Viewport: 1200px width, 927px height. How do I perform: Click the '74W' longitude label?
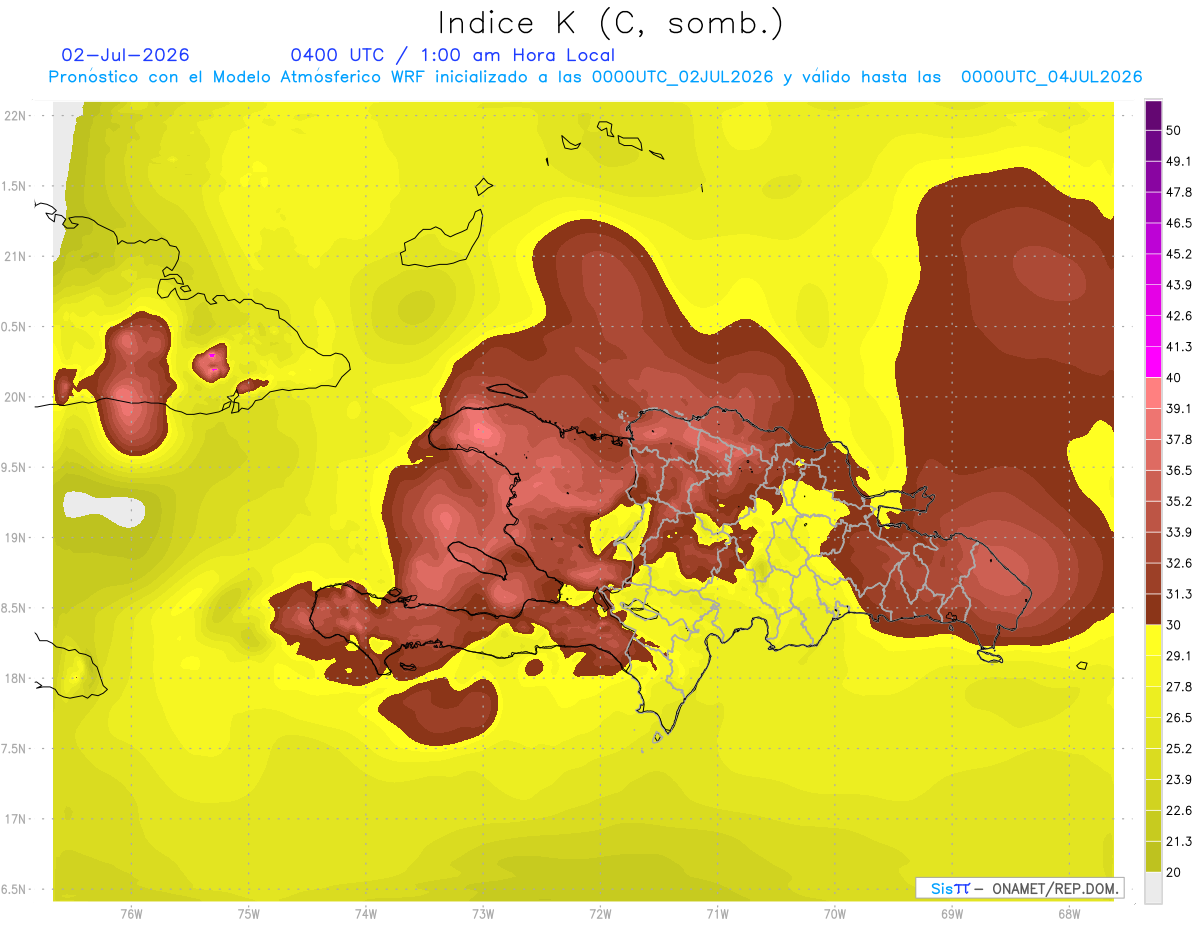point(366,914)
